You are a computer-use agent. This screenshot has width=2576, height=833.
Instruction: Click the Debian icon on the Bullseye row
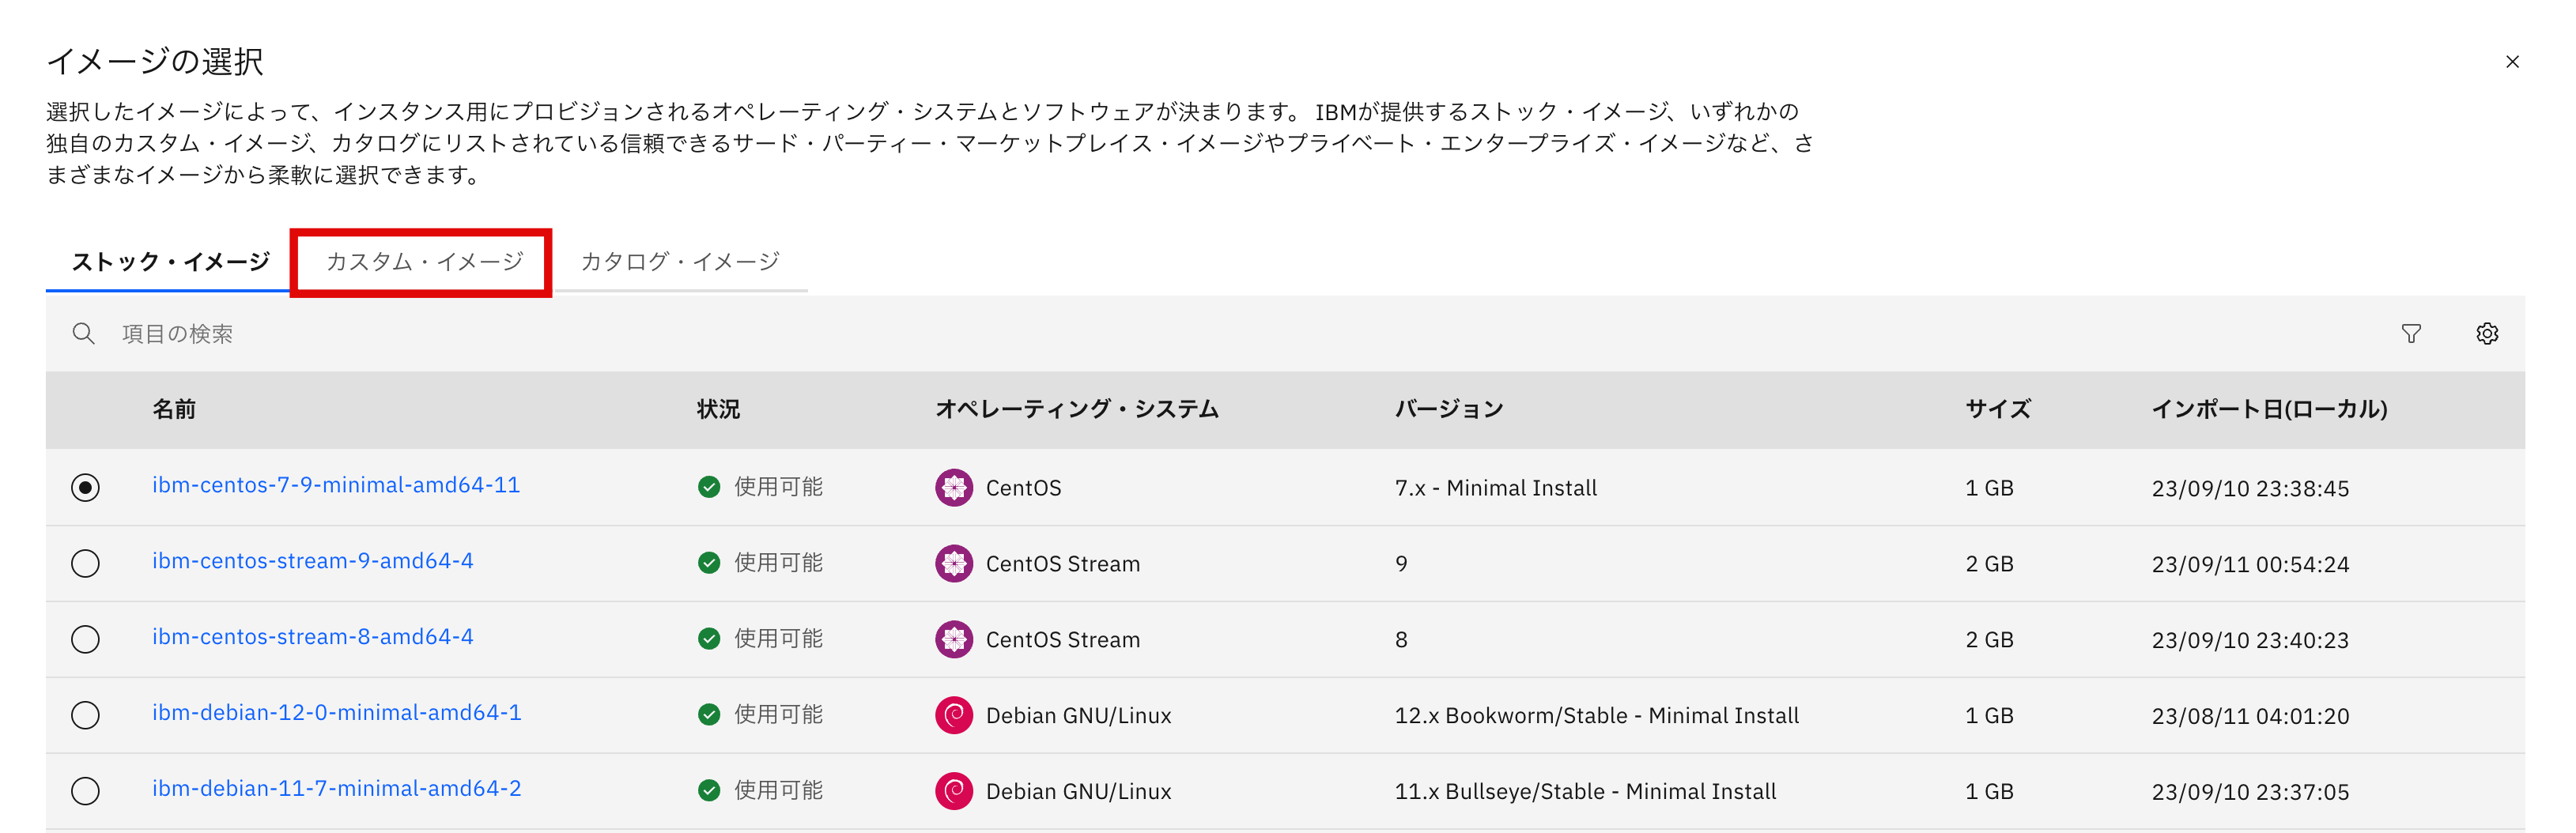954,790
